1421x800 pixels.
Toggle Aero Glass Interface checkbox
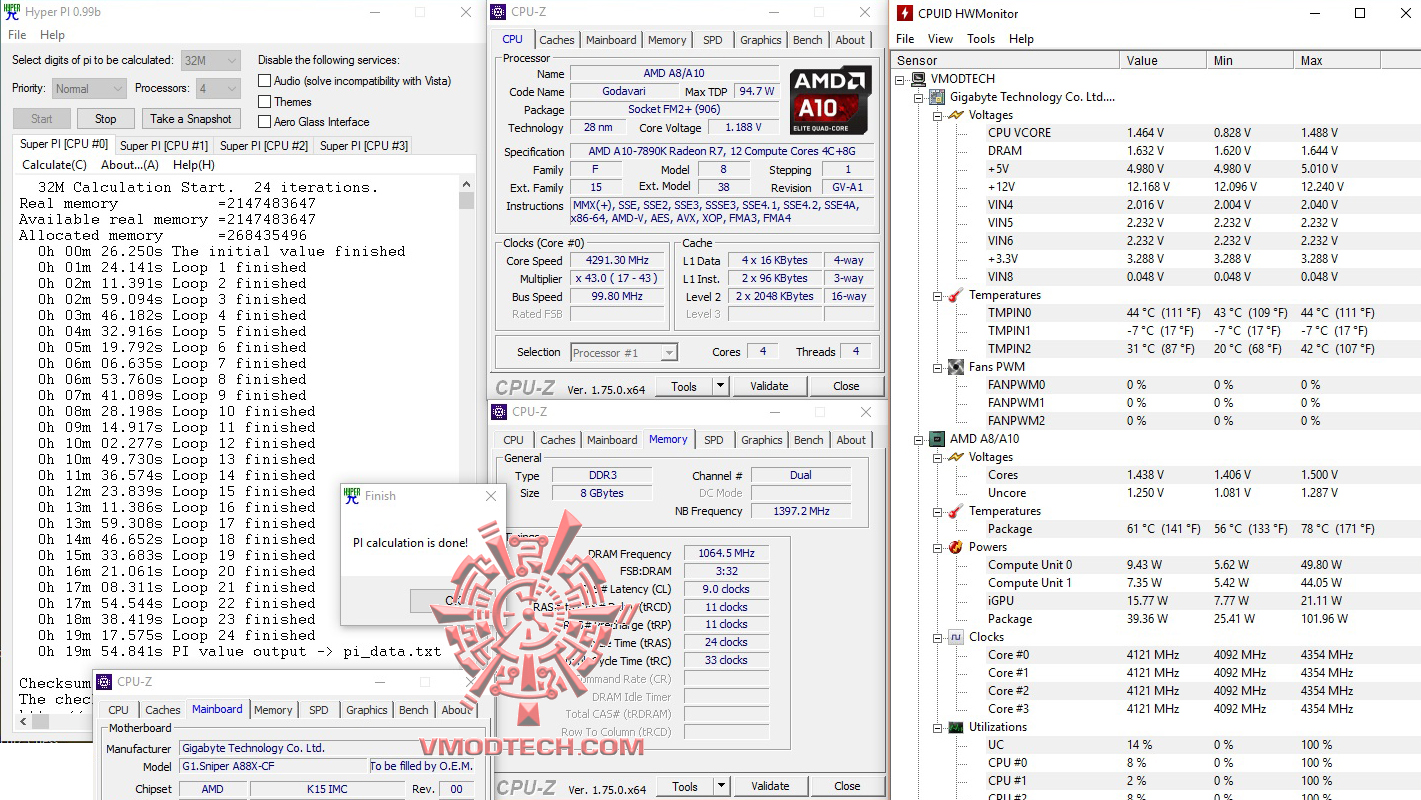tap(264, 122)
